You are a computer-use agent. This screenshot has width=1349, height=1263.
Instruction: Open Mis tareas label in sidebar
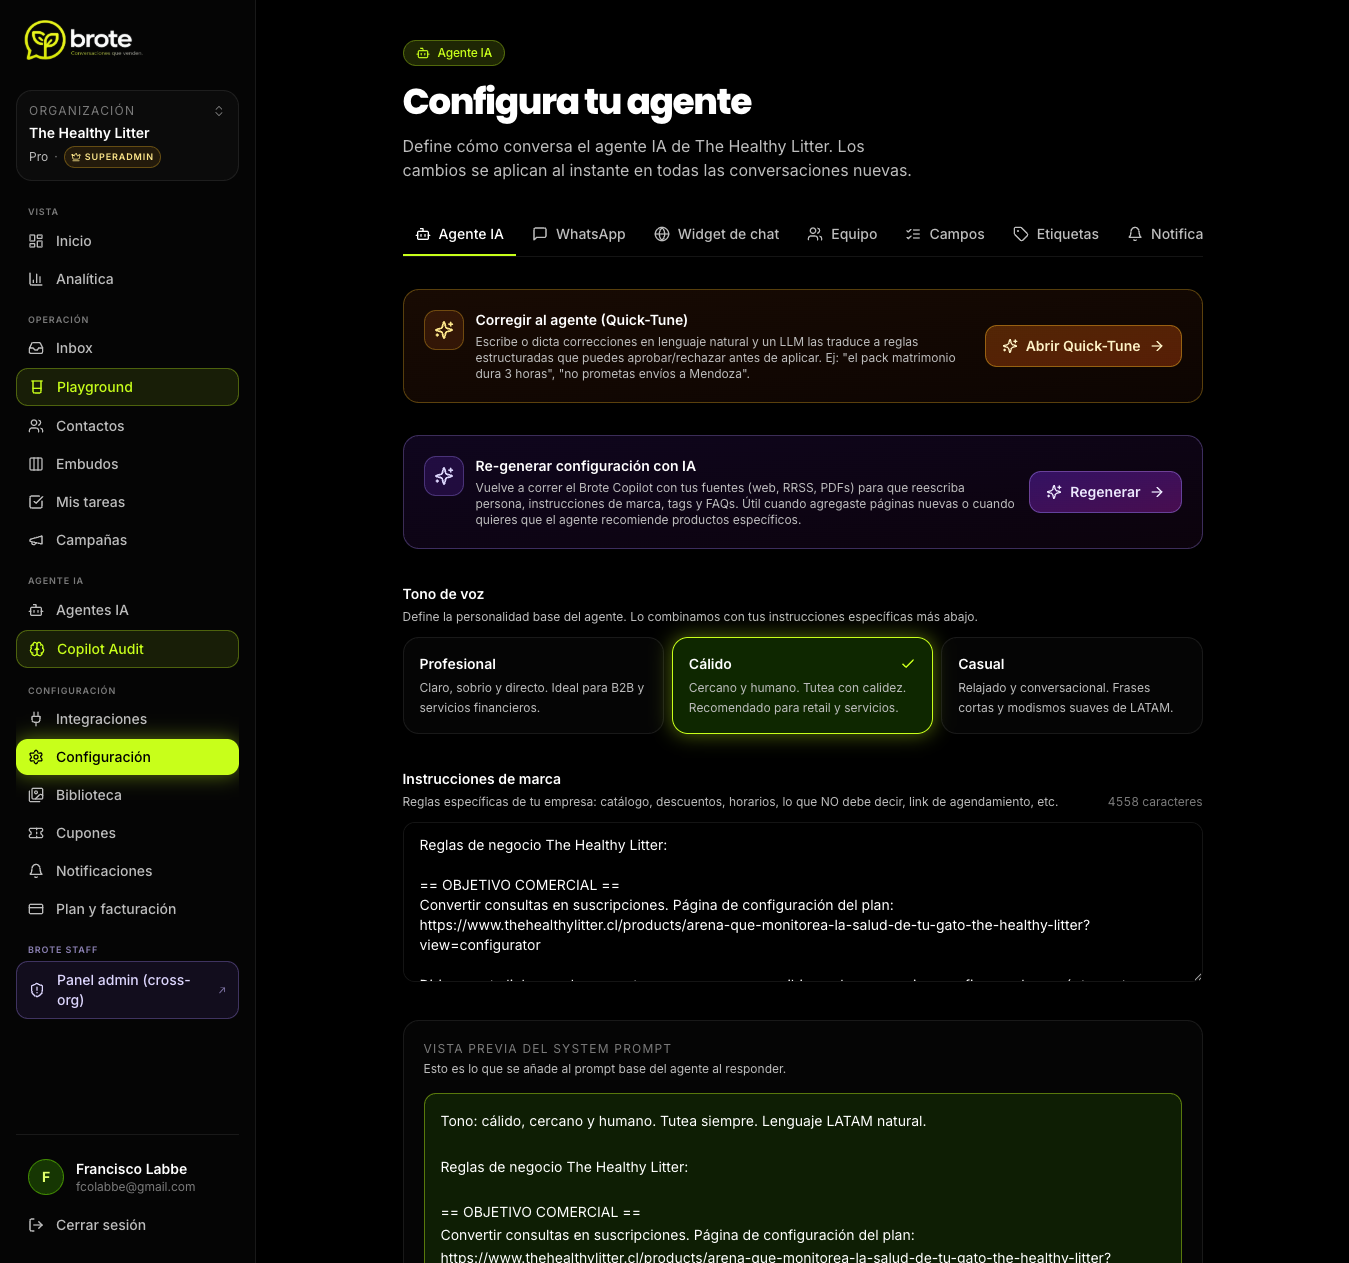91,502
